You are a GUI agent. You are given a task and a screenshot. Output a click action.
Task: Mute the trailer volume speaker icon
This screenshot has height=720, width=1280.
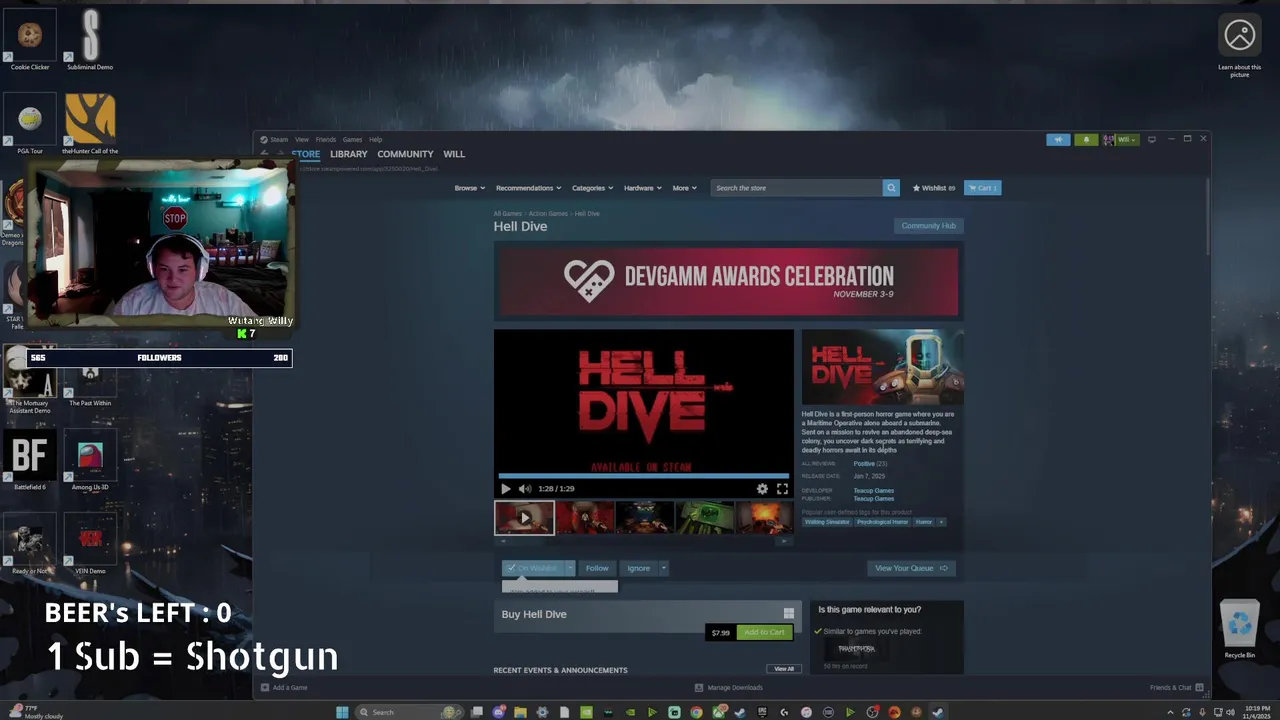pos(524,489)
